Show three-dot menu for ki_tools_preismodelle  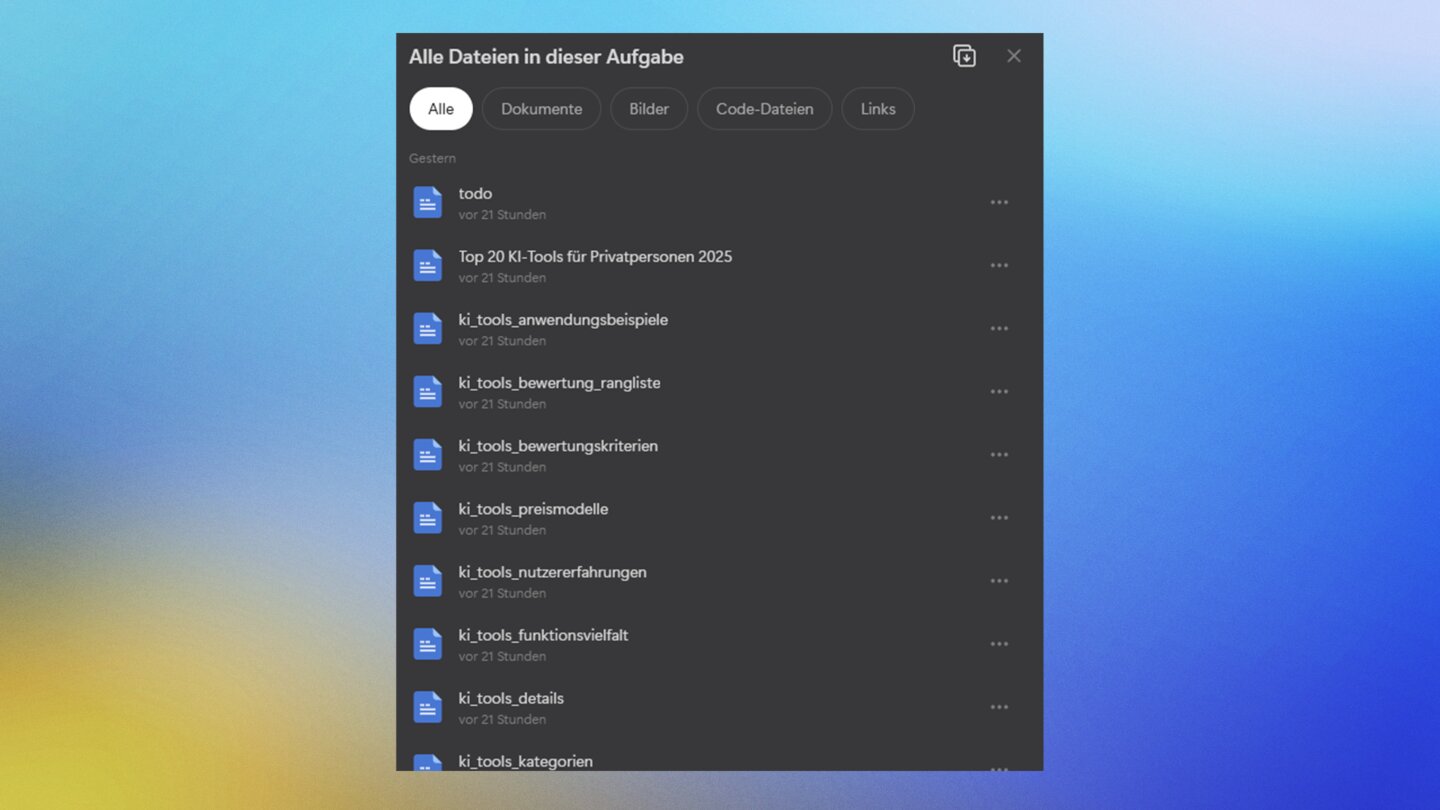pyautogui.click(x=998, y=518)
